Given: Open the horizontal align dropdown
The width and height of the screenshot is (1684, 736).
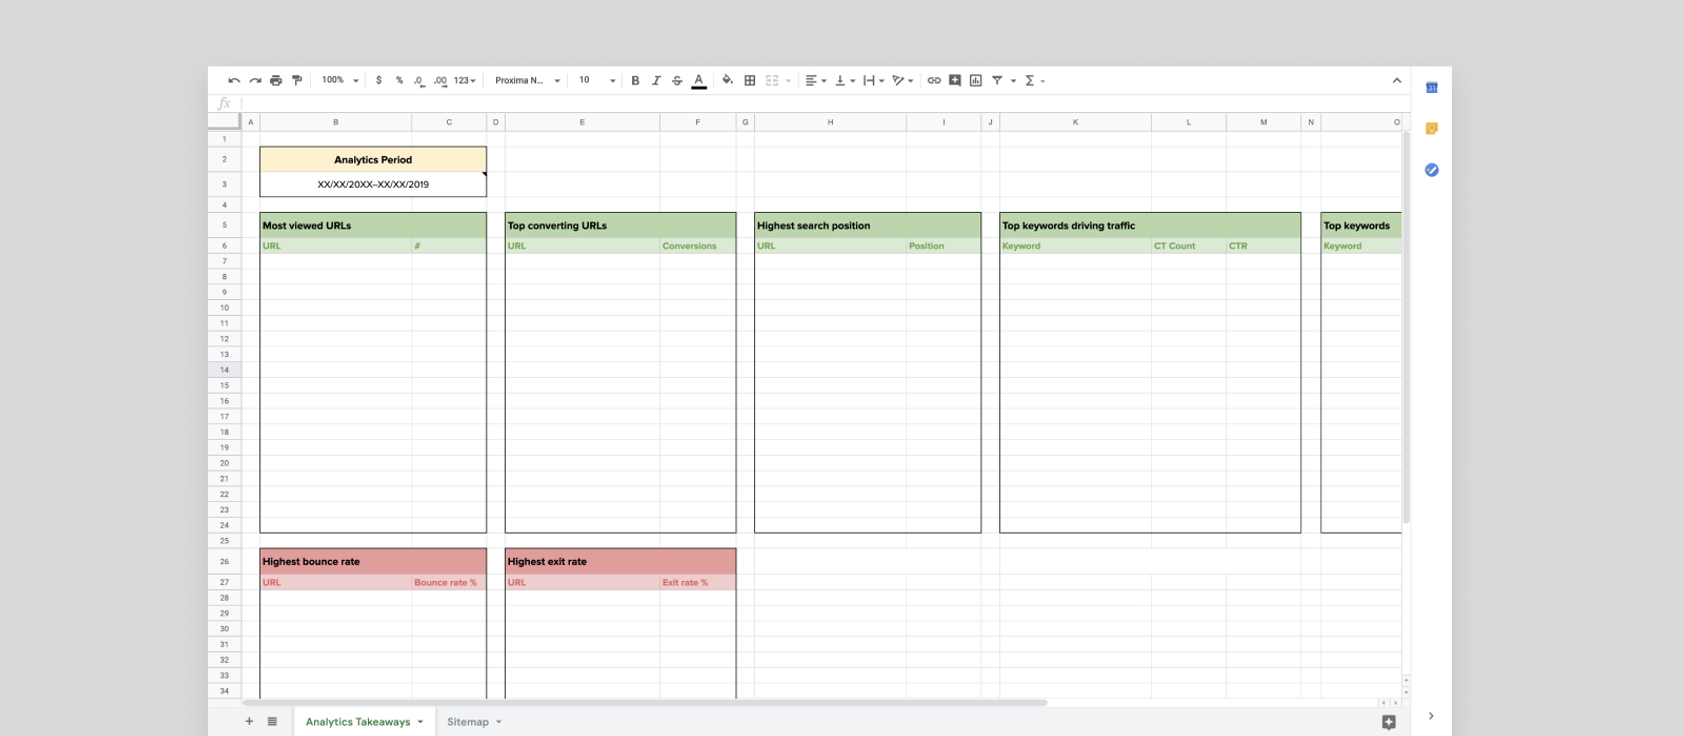Looking at the screenshot, I should point(815,81).
